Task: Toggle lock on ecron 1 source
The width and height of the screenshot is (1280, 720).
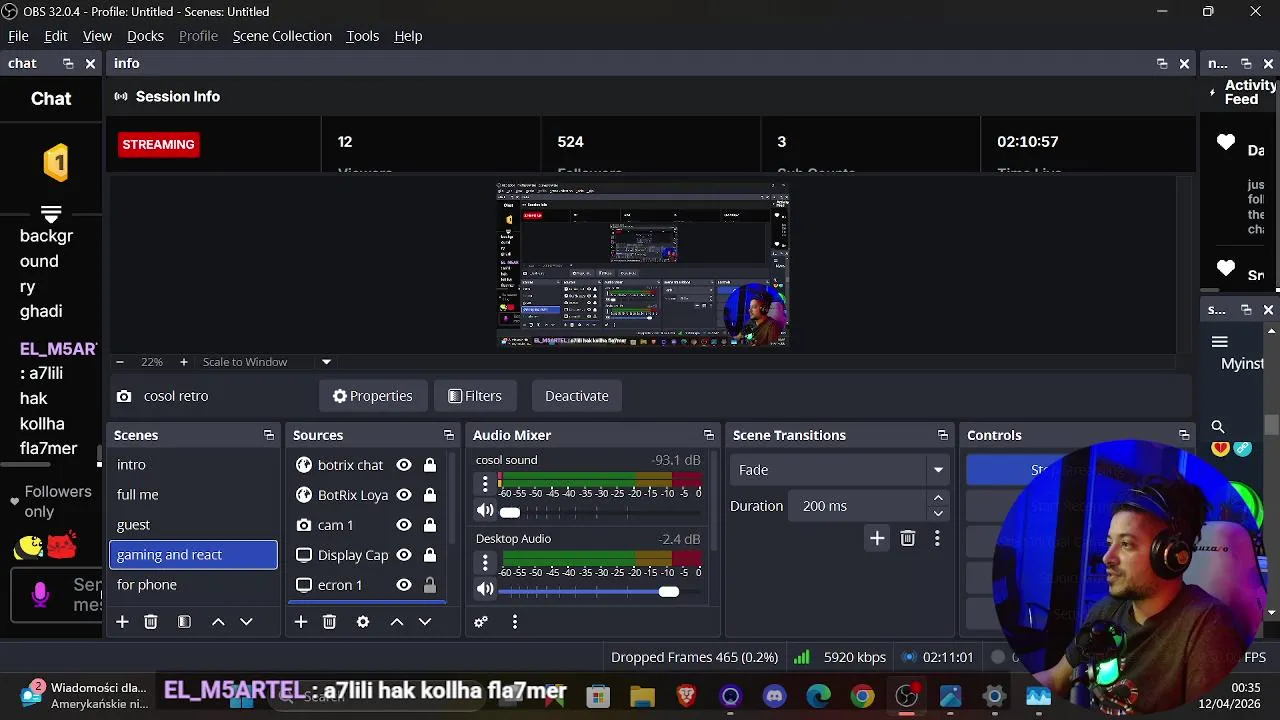Action: pyautogui.click(x=430, y=585)
